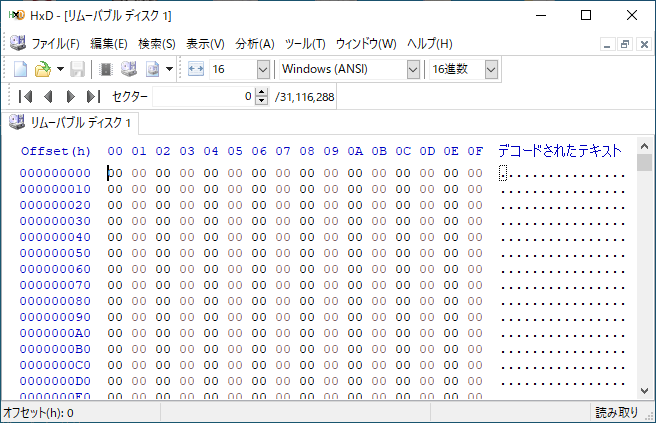Open the 表示(V) menu
Image resolution: width=656 pixels, height=423 pixels.
[x=205, y=44]
